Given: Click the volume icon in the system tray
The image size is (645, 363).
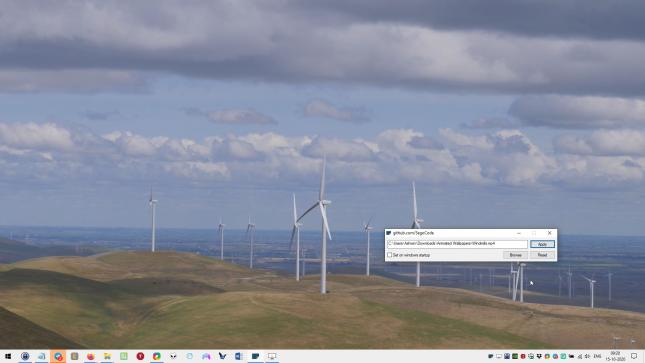Looking at the screenshot, I should (587, 356).
